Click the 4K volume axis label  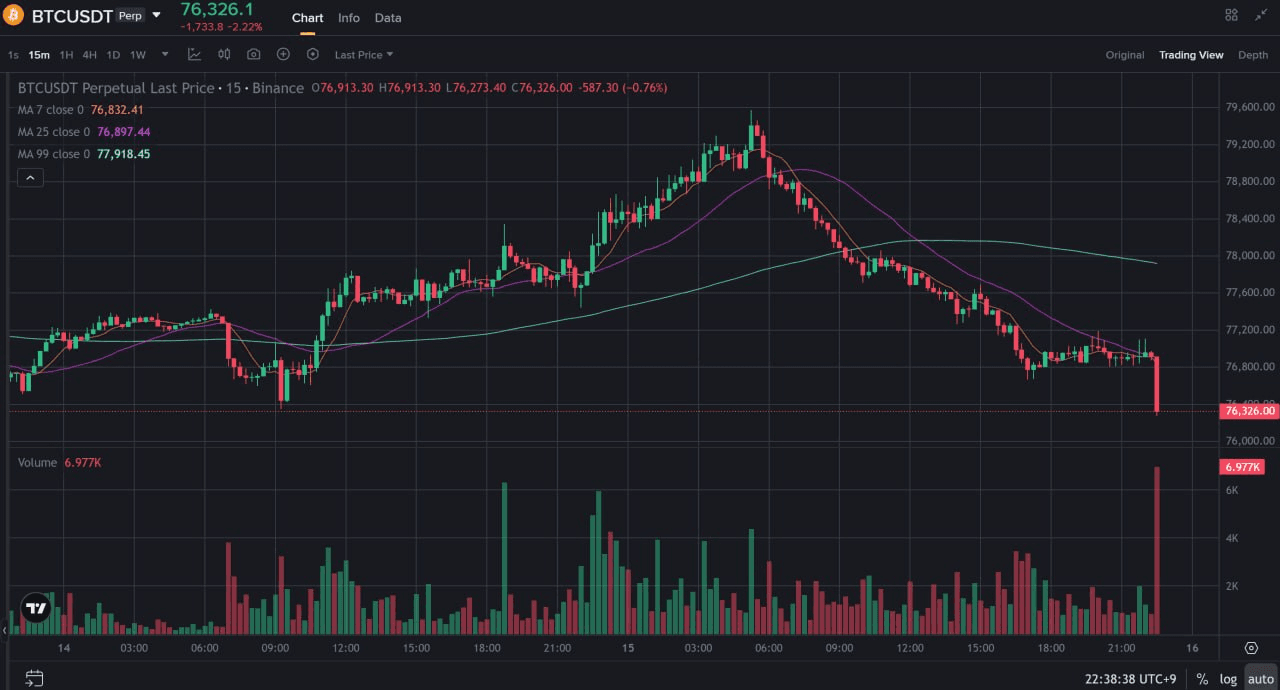(1232, 538)
